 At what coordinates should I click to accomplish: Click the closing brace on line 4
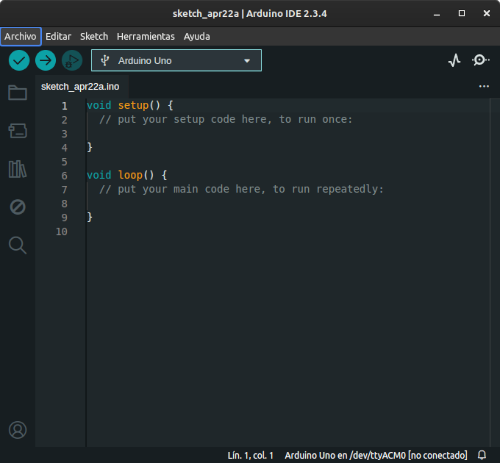(89, 147)
